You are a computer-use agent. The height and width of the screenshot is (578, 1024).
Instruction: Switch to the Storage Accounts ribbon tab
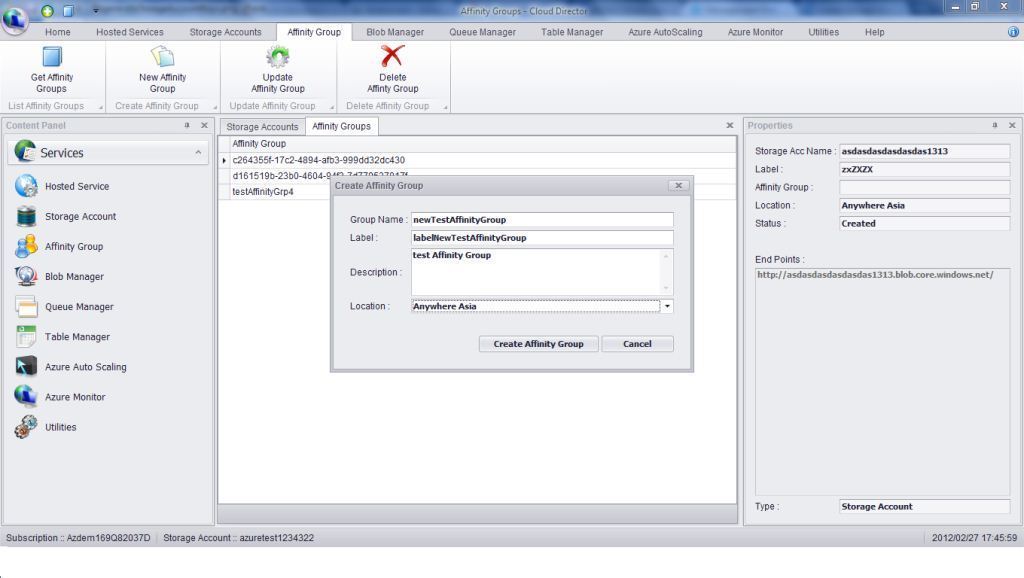click(x=225, y=32)
